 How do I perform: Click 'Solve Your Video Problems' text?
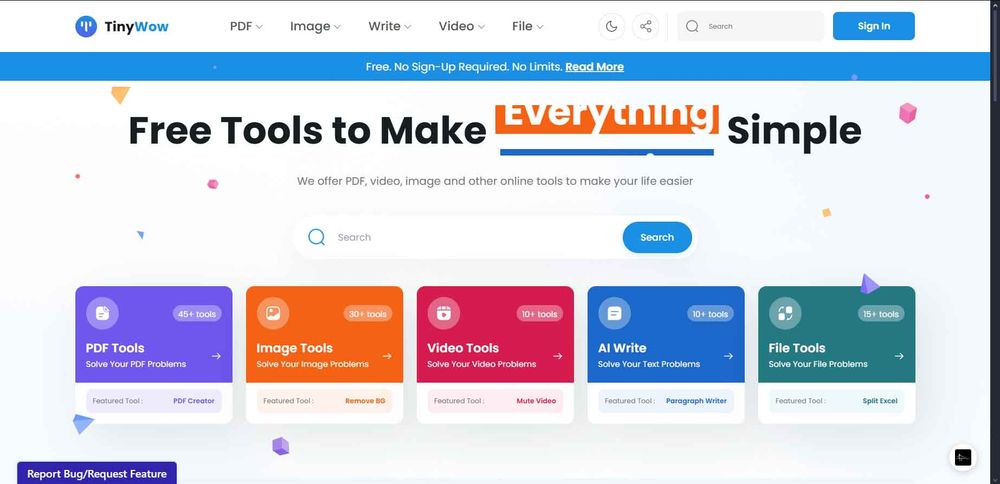click(x=482, y=364)
